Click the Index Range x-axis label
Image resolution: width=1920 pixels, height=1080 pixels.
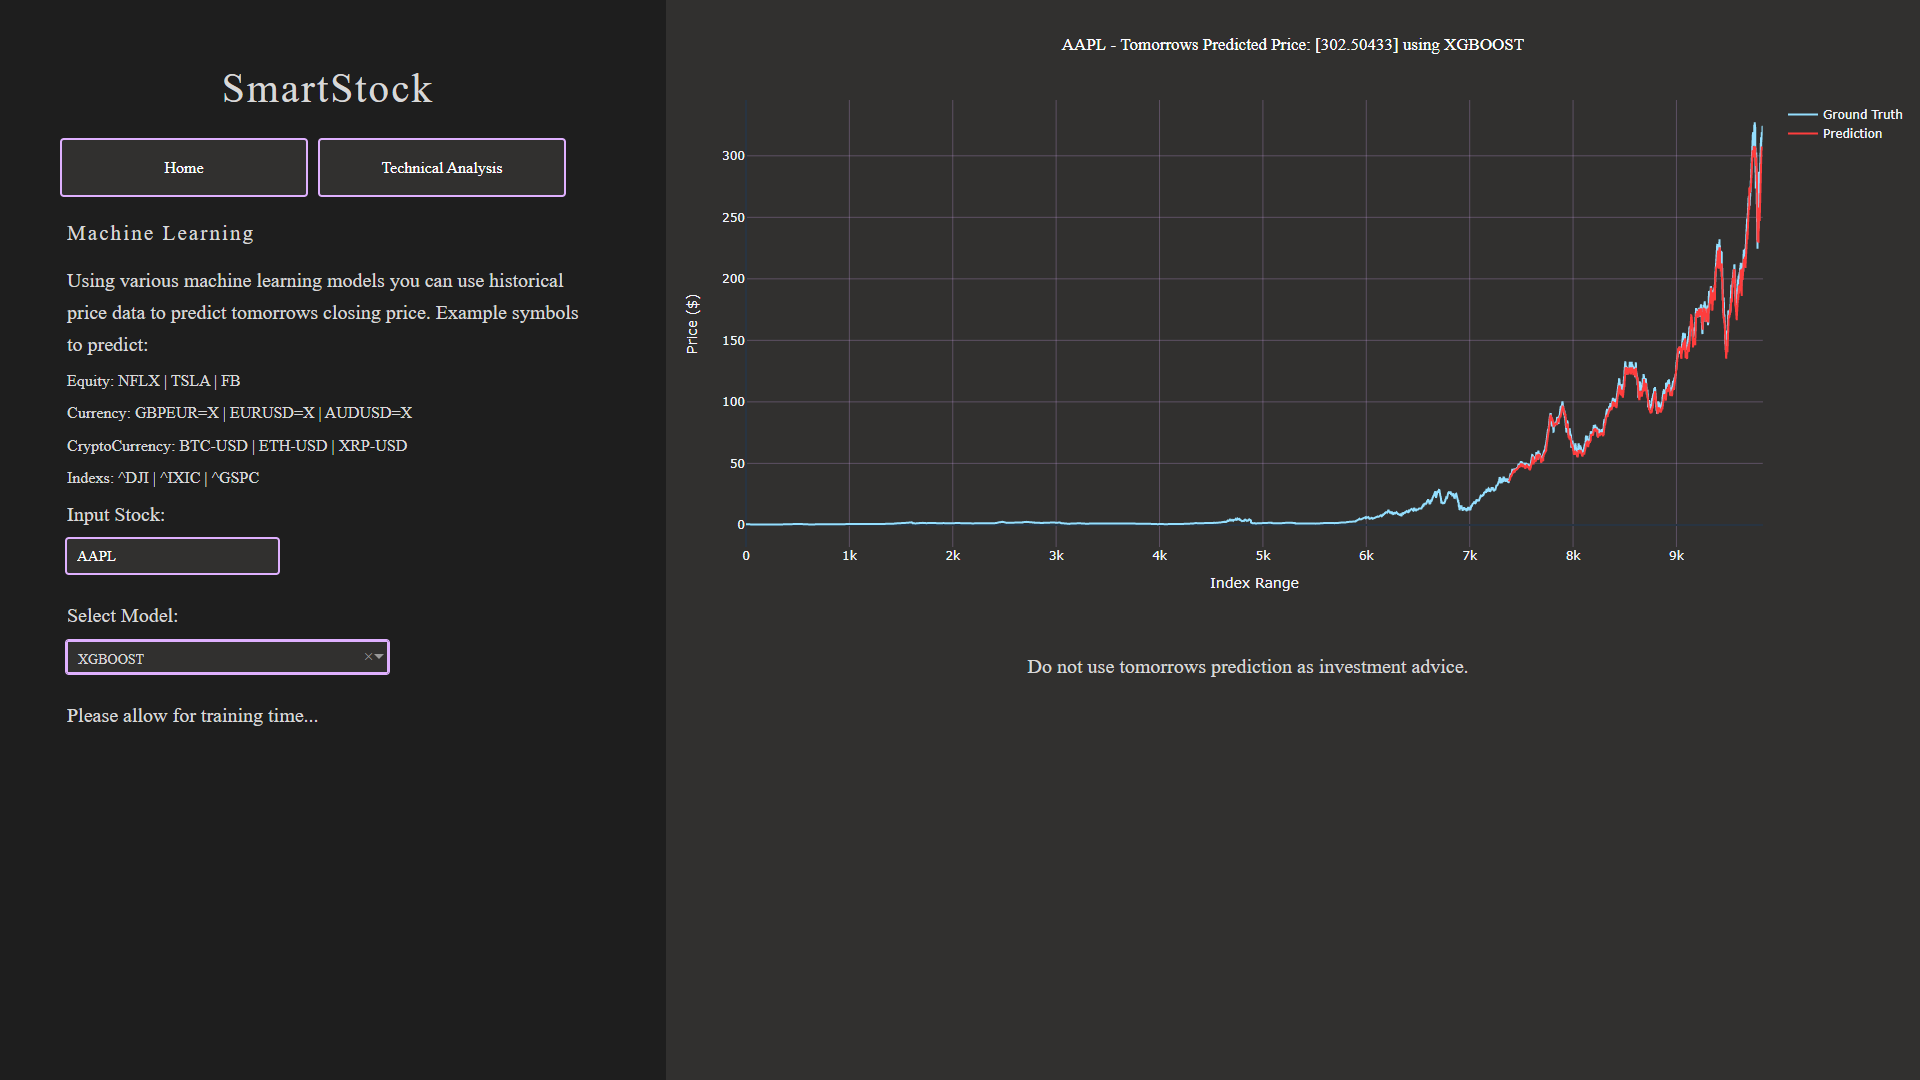tap(1253, 582)
